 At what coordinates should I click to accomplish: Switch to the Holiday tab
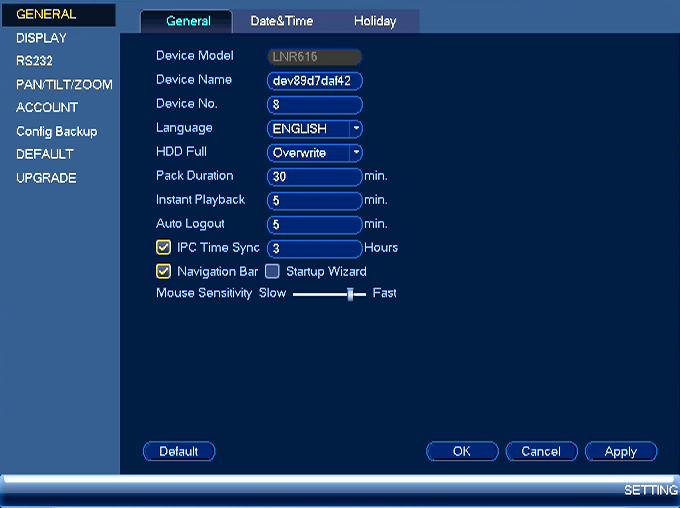pos(375,21)
